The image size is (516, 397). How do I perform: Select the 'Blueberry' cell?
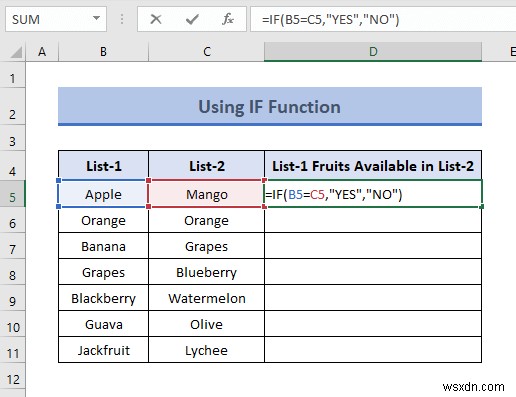[x=207, y=272]
